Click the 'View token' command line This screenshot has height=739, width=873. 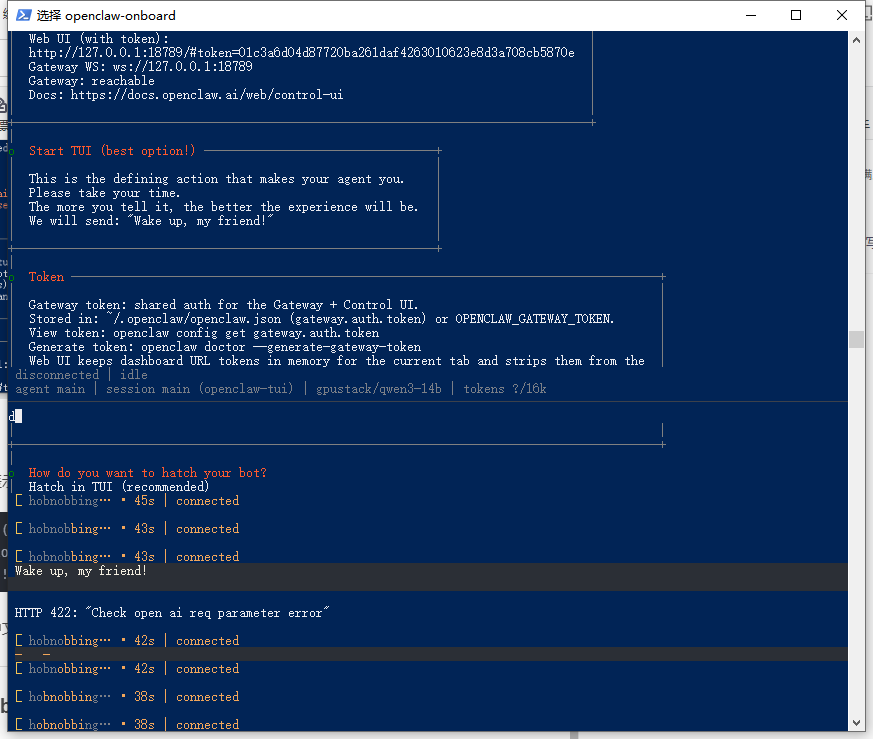[x=204, y=333]
